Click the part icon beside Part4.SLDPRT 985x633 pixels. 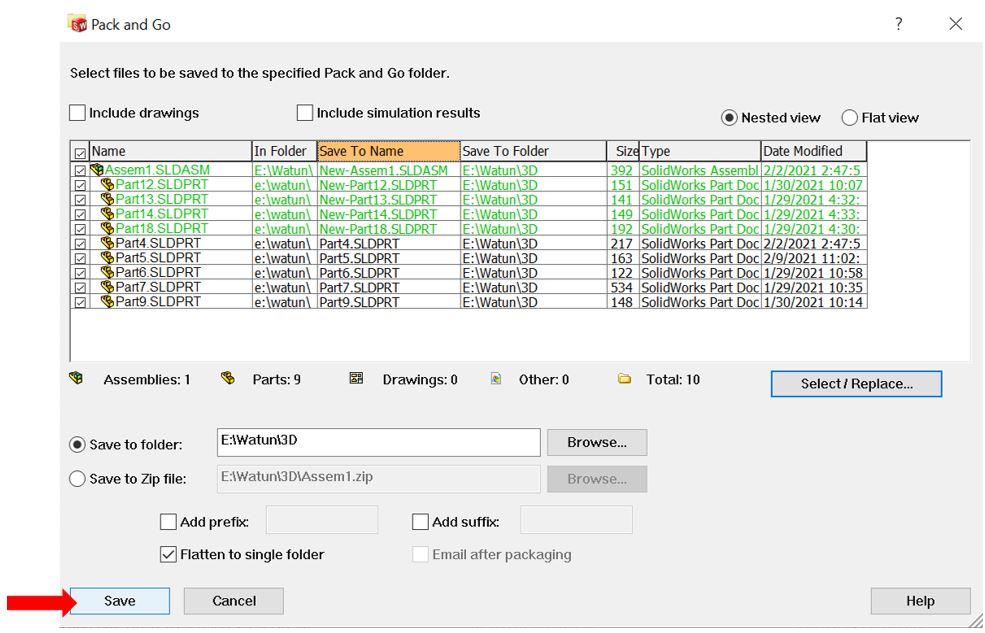pos(107,243)
